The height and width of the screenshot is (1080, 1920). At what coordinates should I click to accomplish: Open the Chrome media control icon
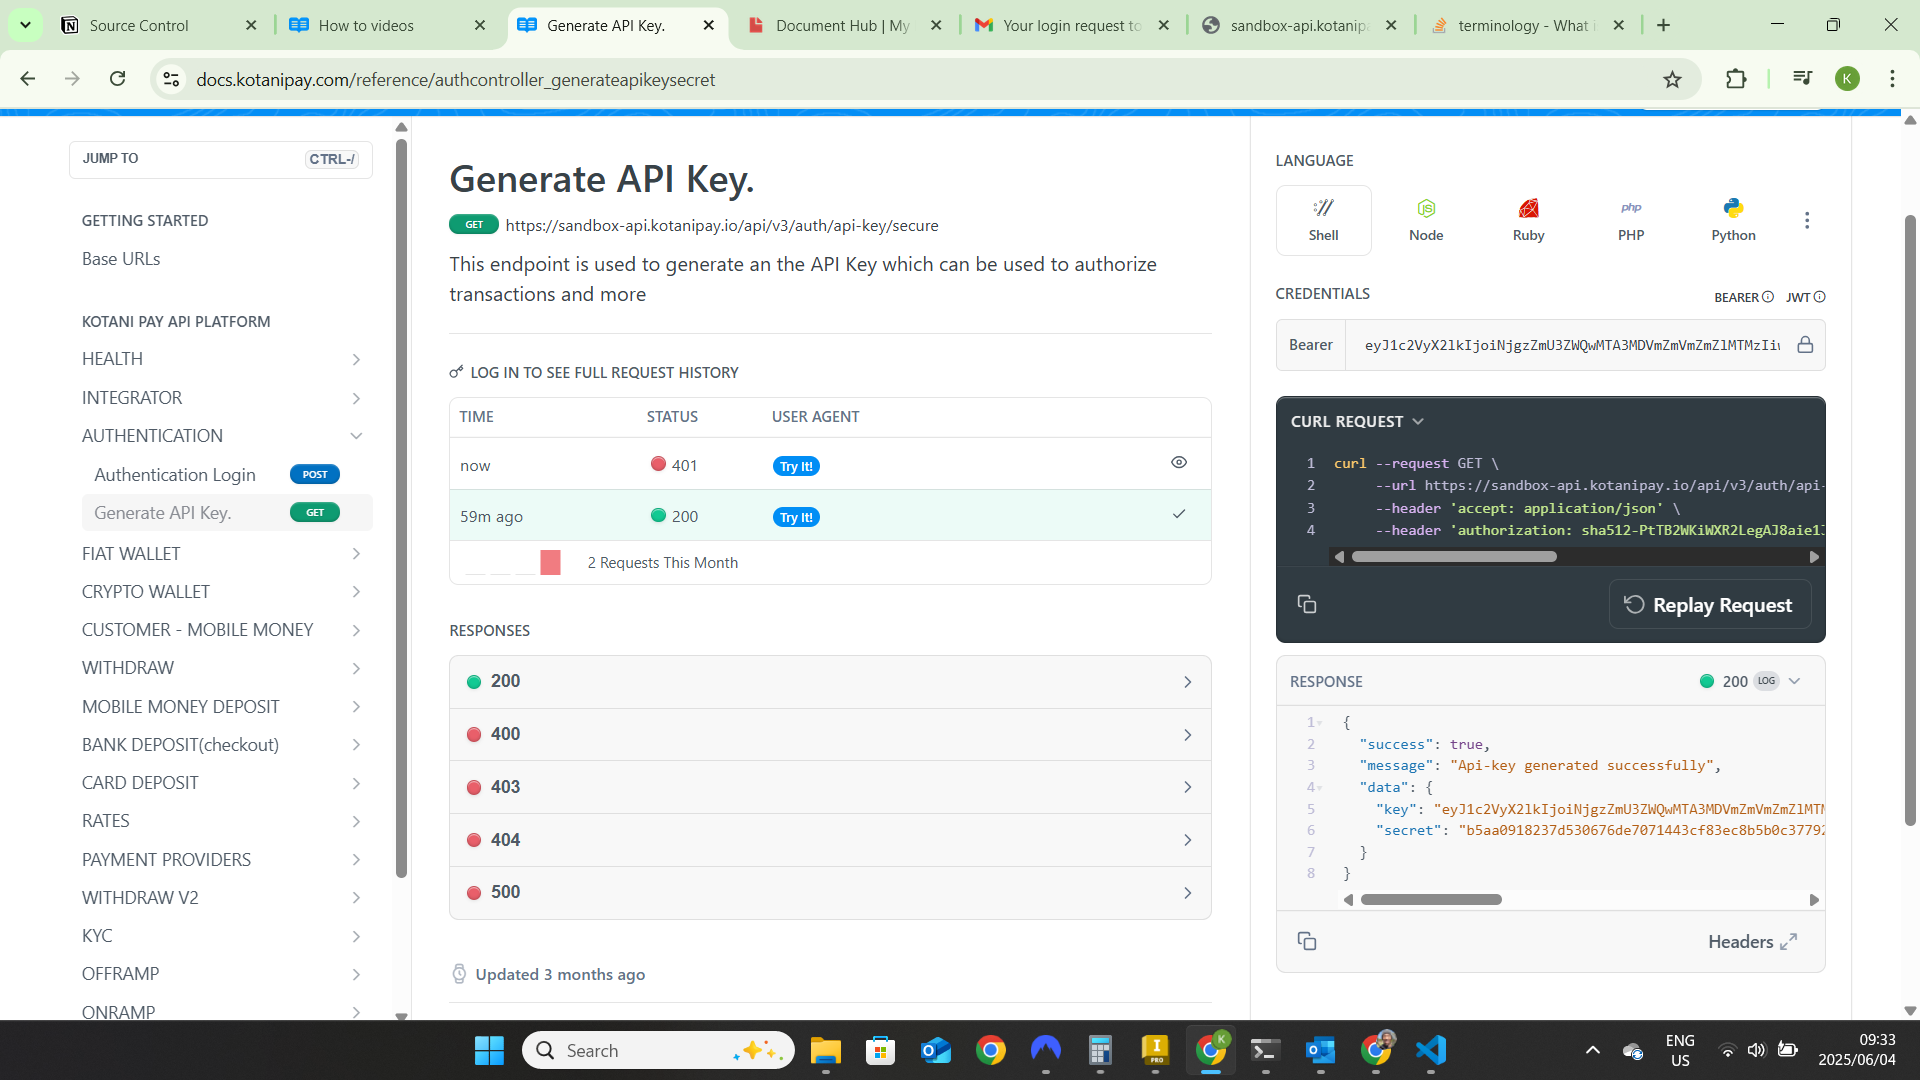coord(1802,78)
